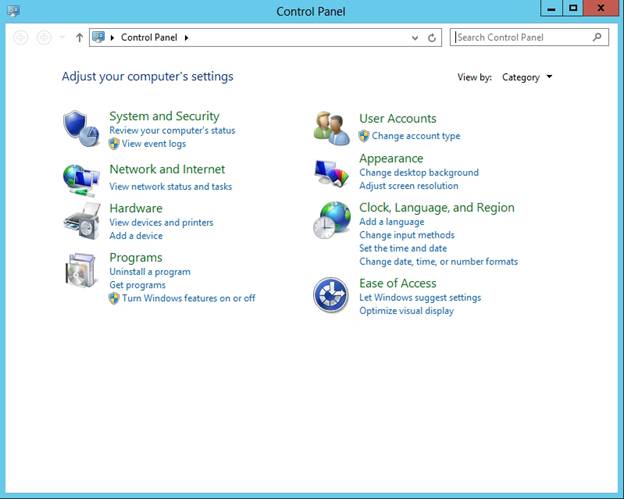Open Clock, Language, and Region heading
The height and width of the screenshot is (499, 624).
[437, 208]
